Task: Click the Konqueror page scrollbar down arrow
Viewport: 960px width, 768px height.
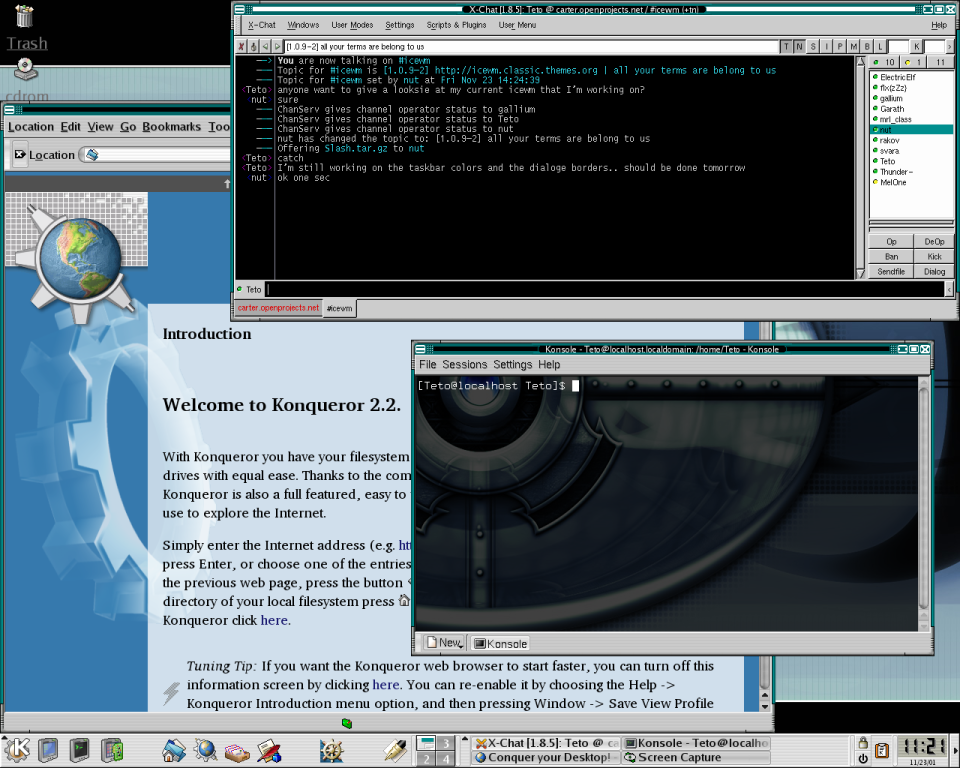Action: (x=764, y=706)
